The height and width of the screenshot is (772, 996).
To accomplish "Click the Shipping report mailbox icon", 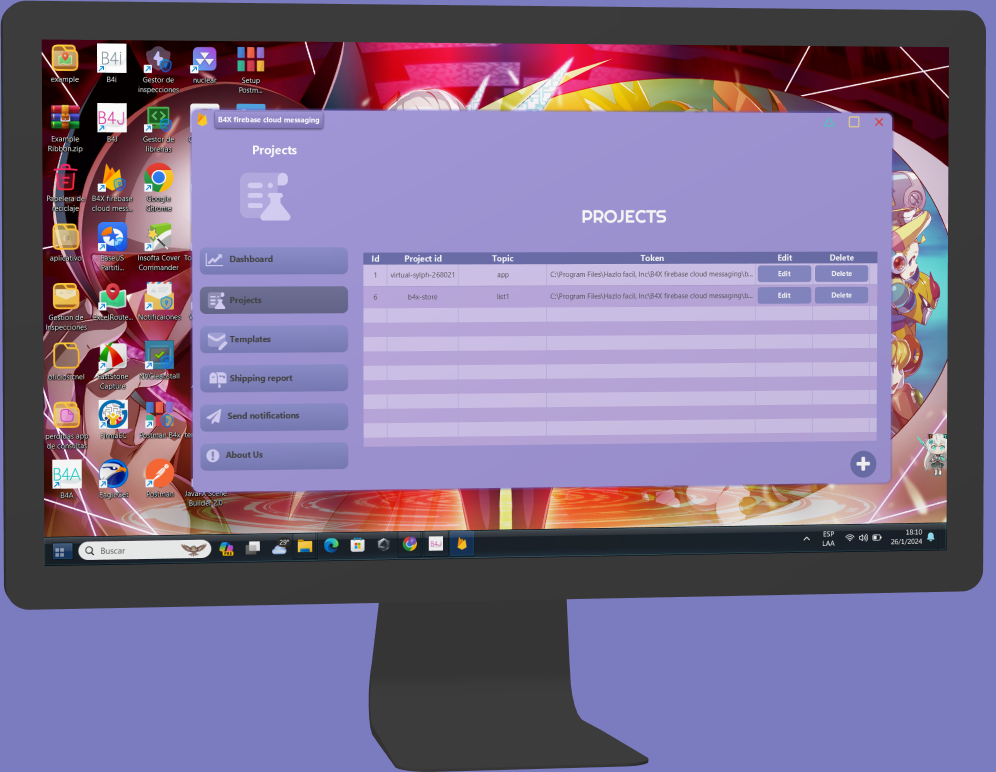I will (x=216, y=377).
